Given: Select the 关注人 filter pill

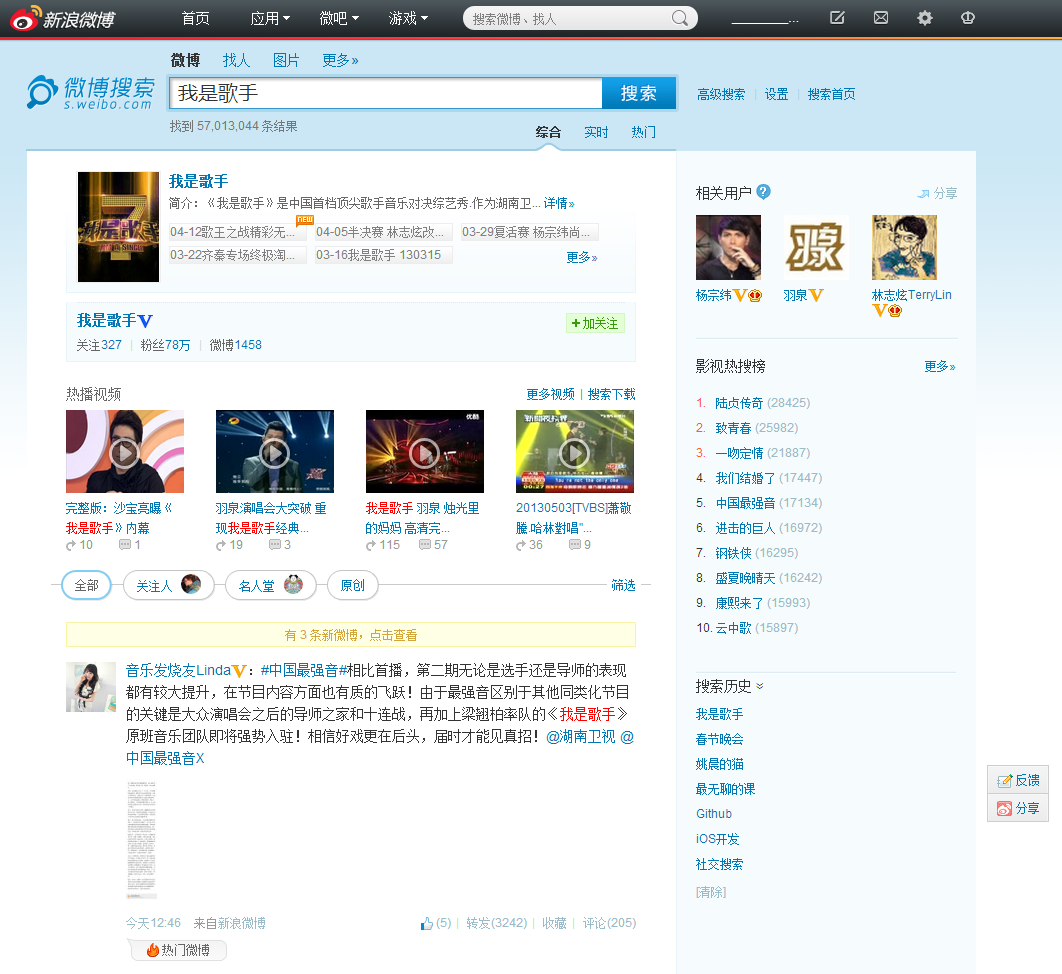Looking at the screenshot, I should tap(168, 585).
